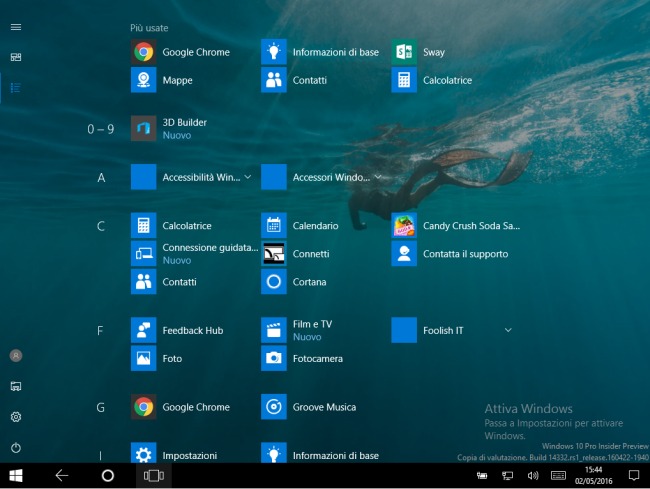Open Contatti under letter C
This screenshot has width=650, height=489.
164,282
